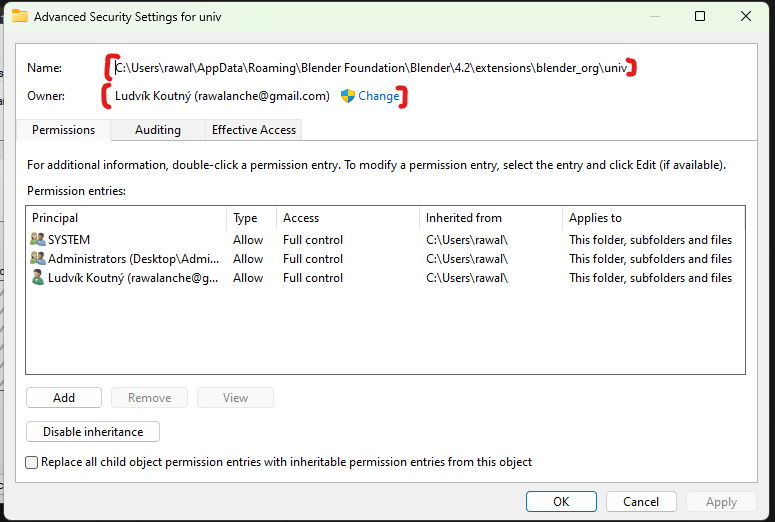Select the SYSTEM permission entry
The width and height of the screenshot is (775, 522).
(x=385, y=240)
